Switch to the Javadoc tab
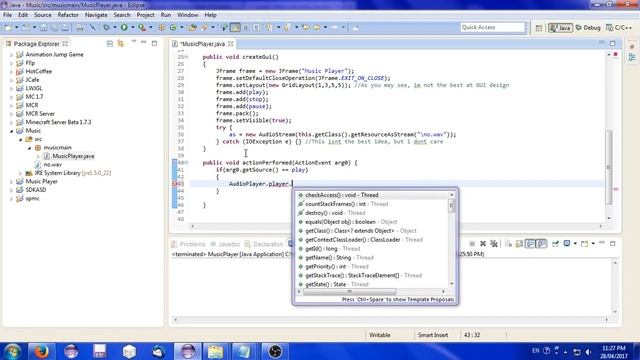The height and width of the screenshot is (360, 640). tap(225, 244)
